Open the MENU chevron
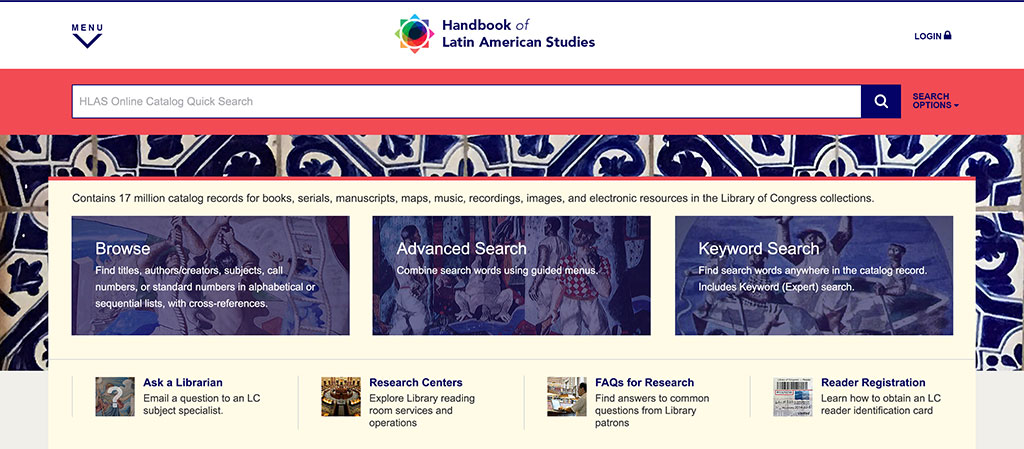Image resolution: width=1024 pixels, height=449 pixels. pos(87,41)
